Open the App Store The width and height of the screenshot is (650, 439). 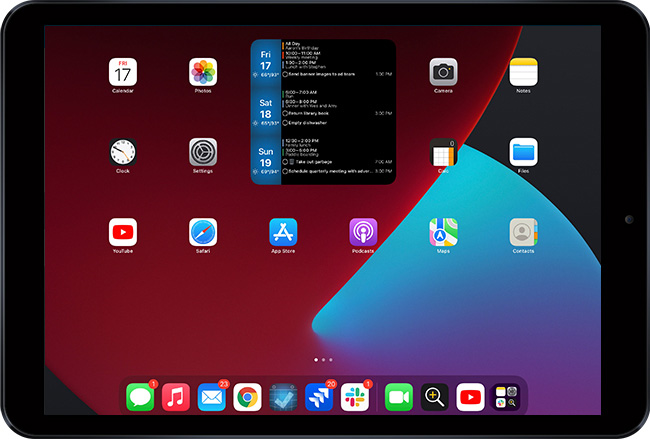283,232
